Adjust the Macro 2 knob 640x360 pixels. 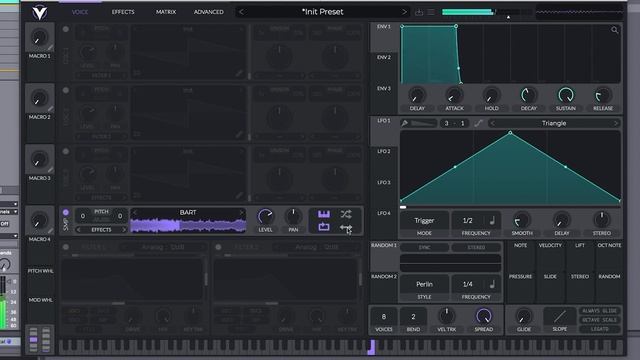tap(39, 98)
